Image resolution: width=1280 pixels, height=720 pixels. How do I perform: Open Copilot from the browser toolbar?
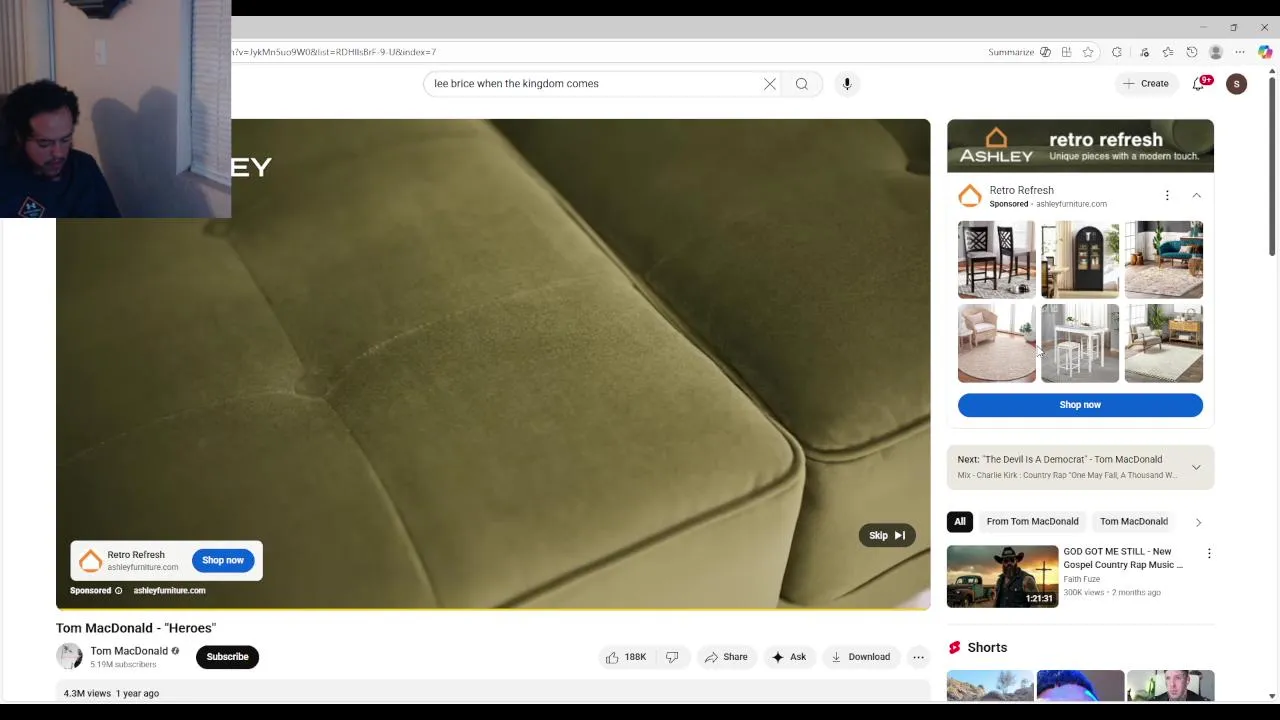pos(1265,52)
